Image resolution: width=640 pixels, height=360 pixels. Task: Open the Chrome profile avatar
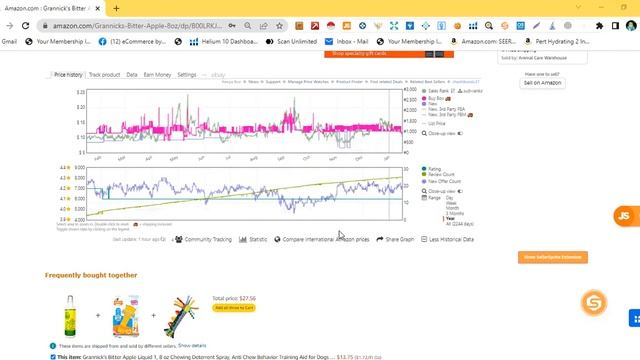coord(631,26)
